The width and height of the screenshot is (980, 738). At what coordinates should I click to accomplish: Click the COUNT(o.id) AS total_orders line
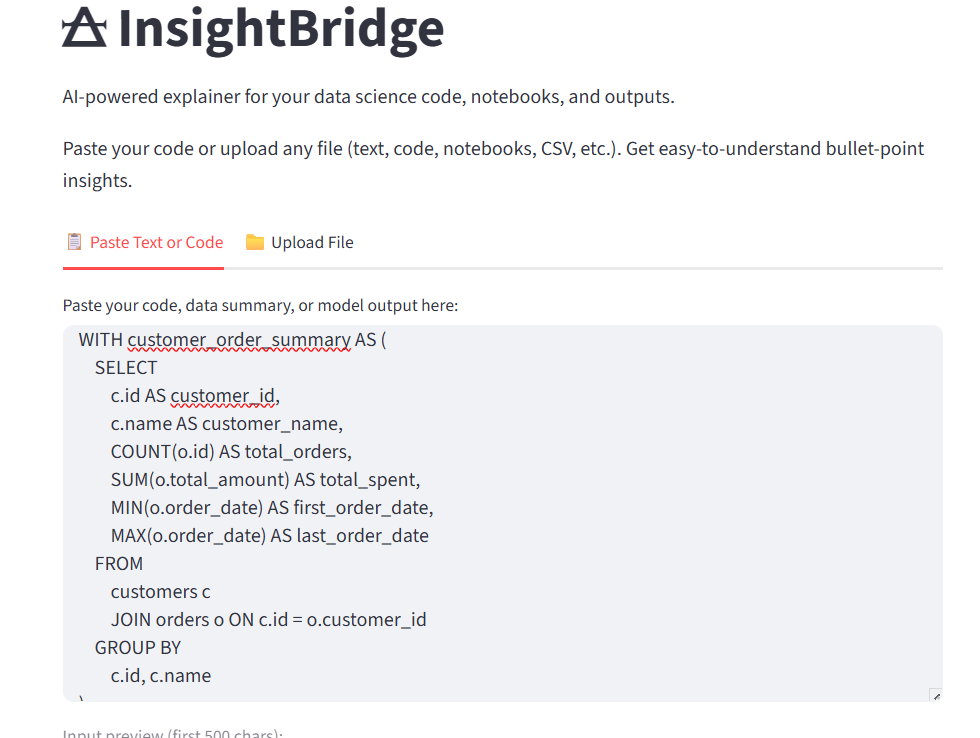230,451
